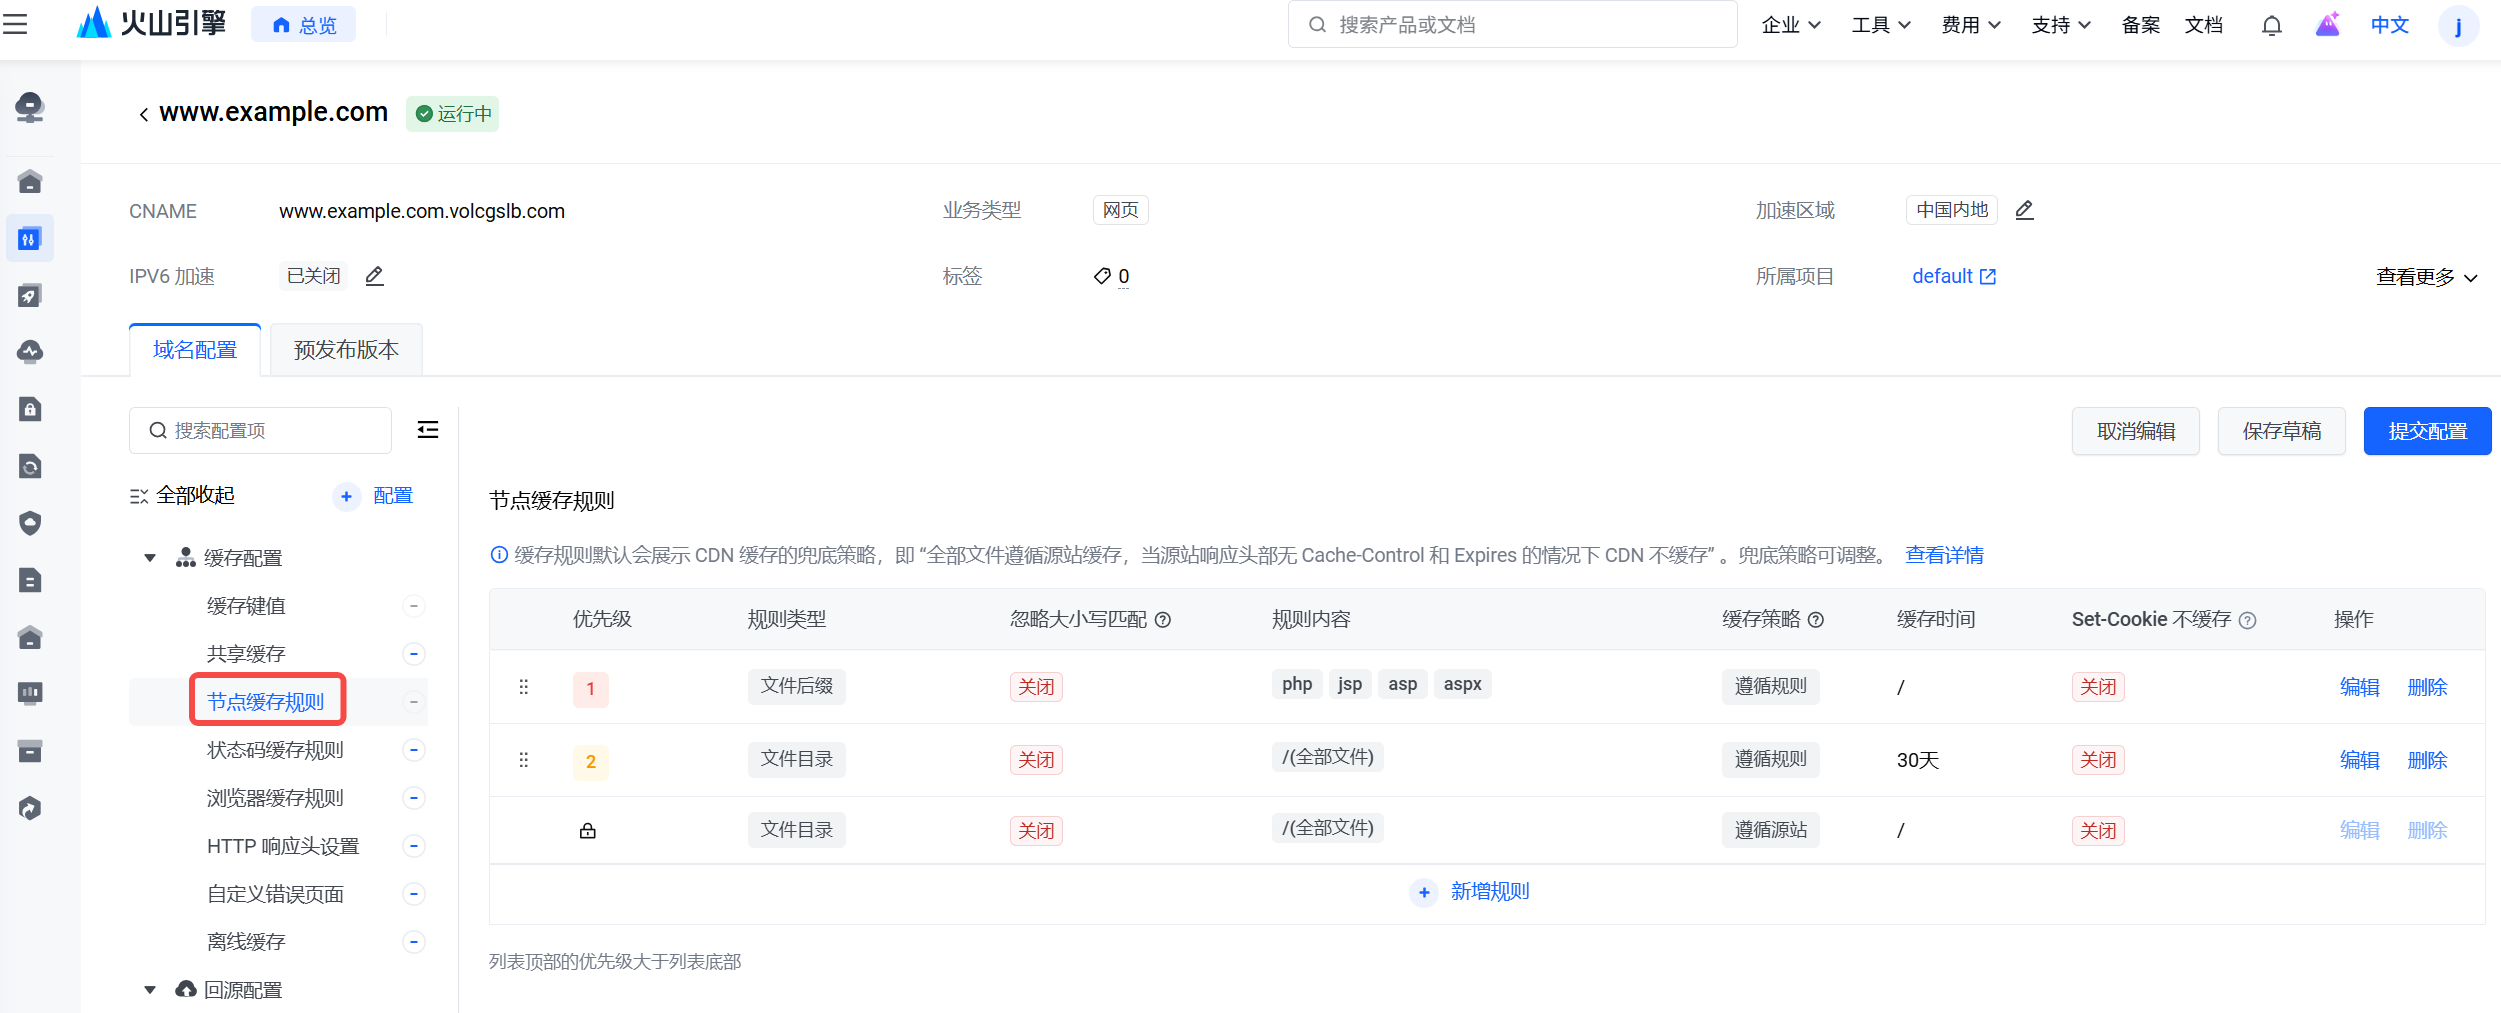The height and width of the screenshot is (1013, 2501).
Task: Switch to the 预发布版本 tab
Action: [346, 350]
